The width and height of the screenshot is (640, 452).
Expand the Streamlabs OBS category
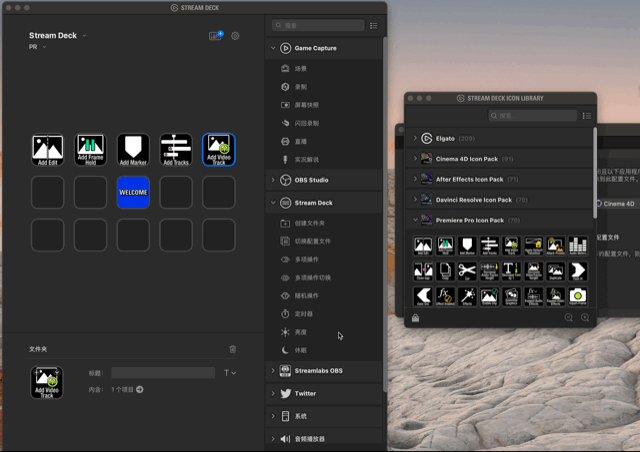[273, 371]
